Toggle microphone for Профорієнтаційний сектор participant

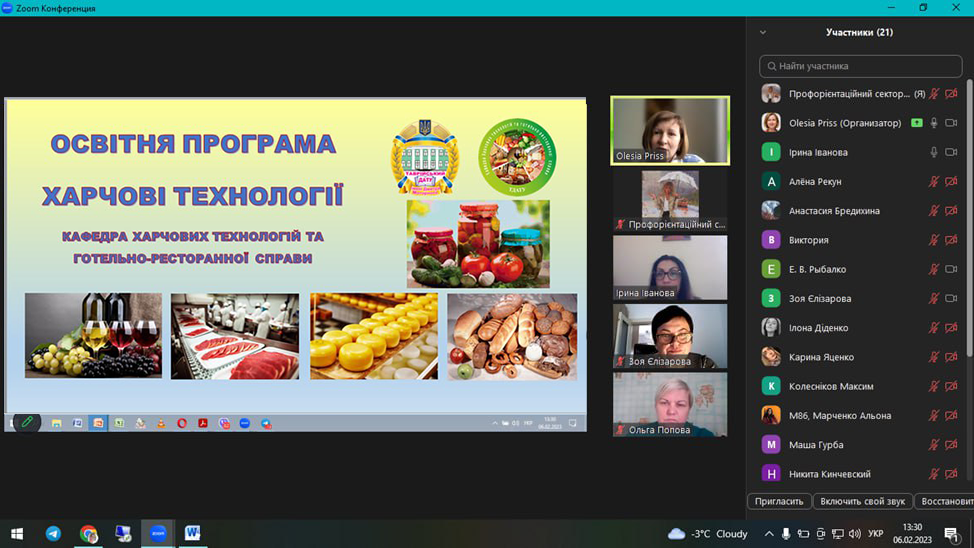click(x=934, y=94)
